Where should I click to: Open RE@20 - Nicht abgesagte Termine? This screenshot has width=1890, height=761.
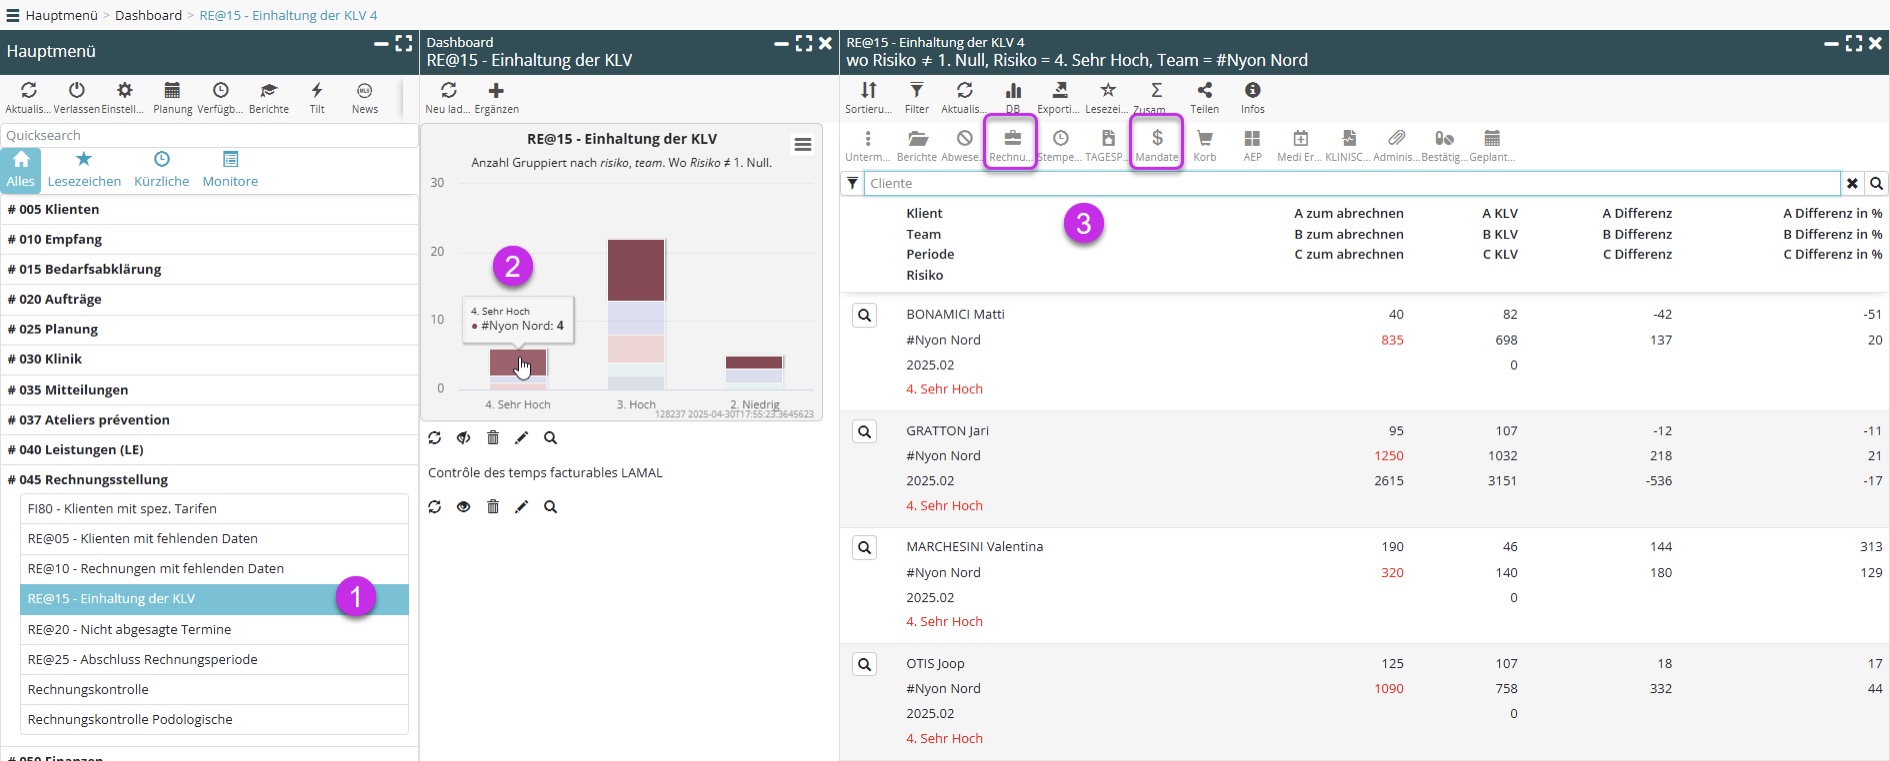tap(129, 629)
